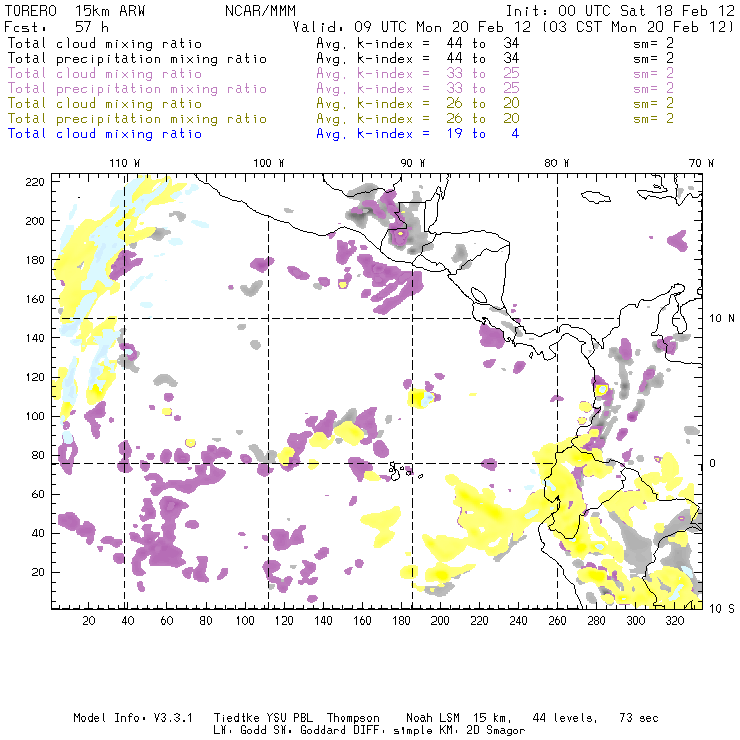This screenshot has height=740, width=740.
Task: Click the 140 tick label on vertical axis
Action: (x=35, y=338)
